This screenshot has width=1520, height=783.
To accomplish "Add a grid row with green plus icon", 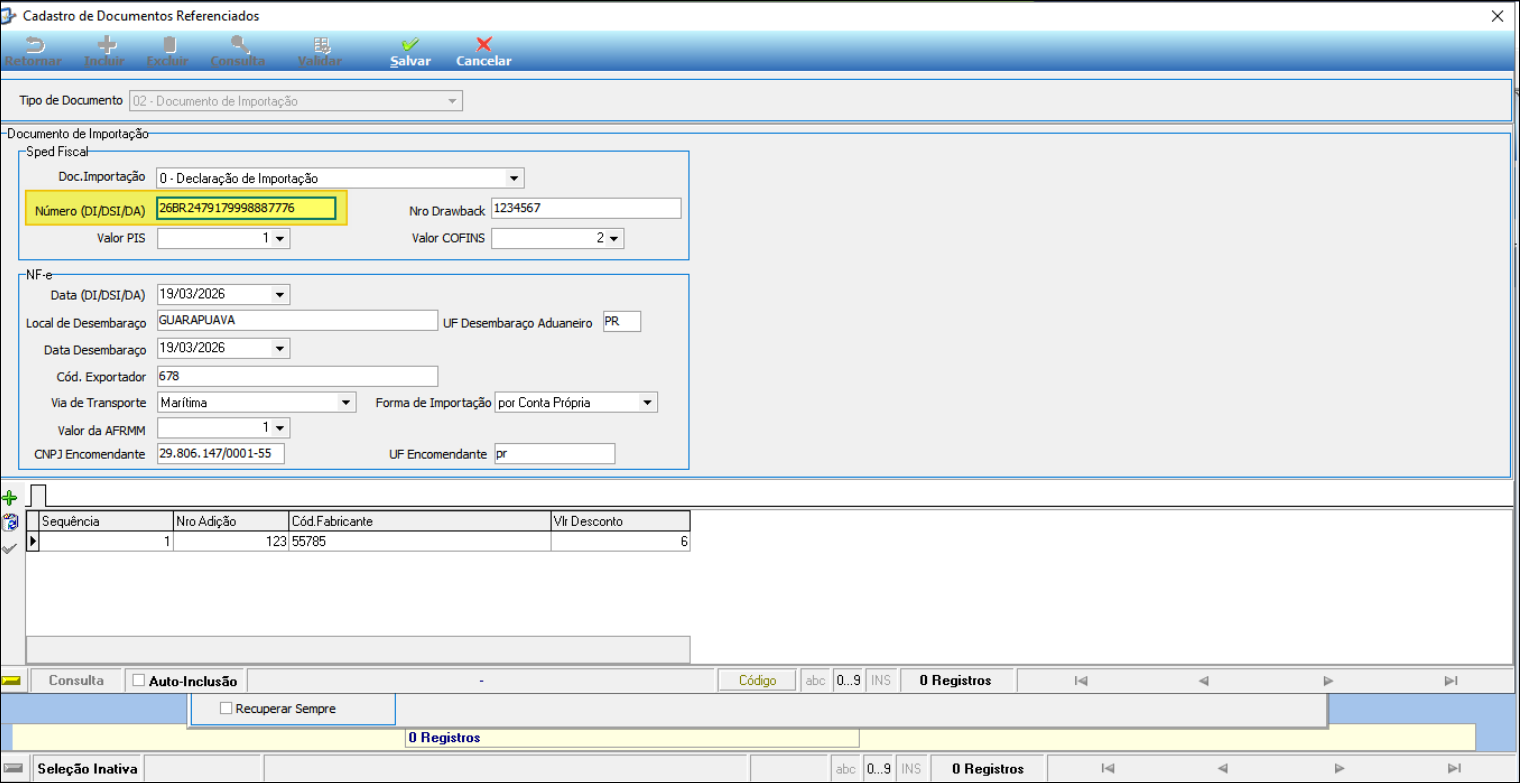I will coord(10,498).
